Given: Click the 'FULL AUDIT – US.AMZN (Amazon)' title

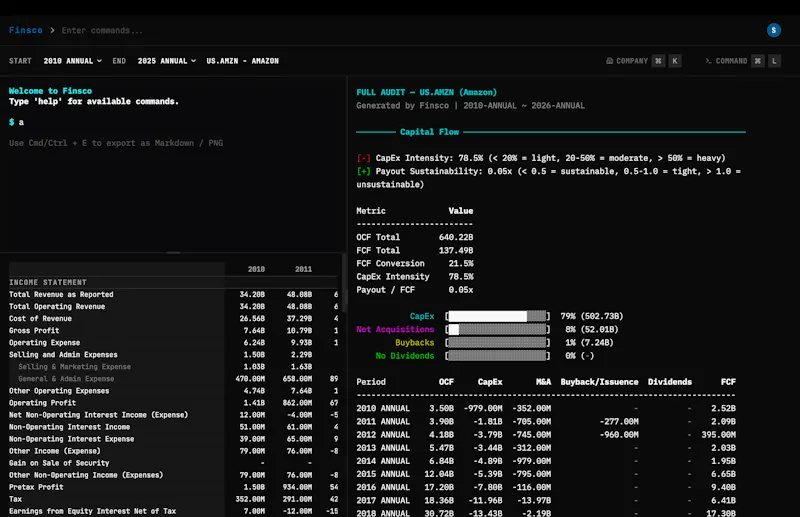Looking at the screenshot, I should [x=427, y=92].
